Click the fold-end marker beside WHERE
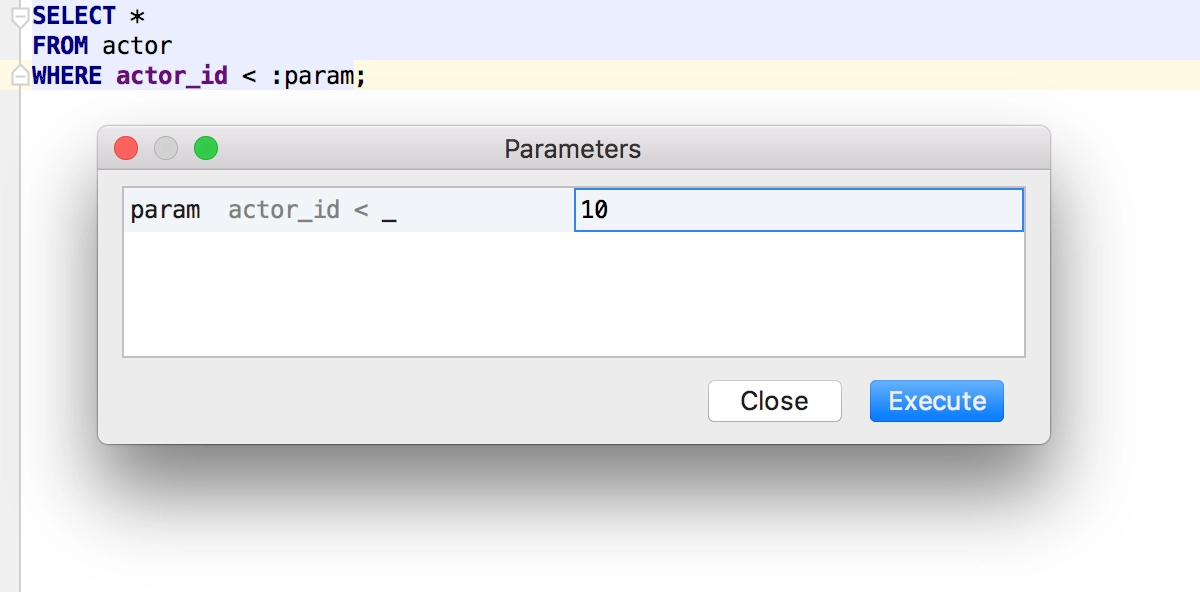Image resolution: width=1200 pixels, height=592 pixels. click(x=20, y=76)
